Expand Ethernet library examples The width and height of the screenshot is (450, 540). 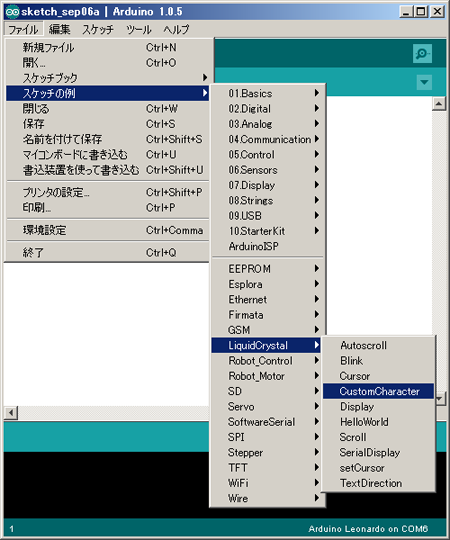(267, 299)
